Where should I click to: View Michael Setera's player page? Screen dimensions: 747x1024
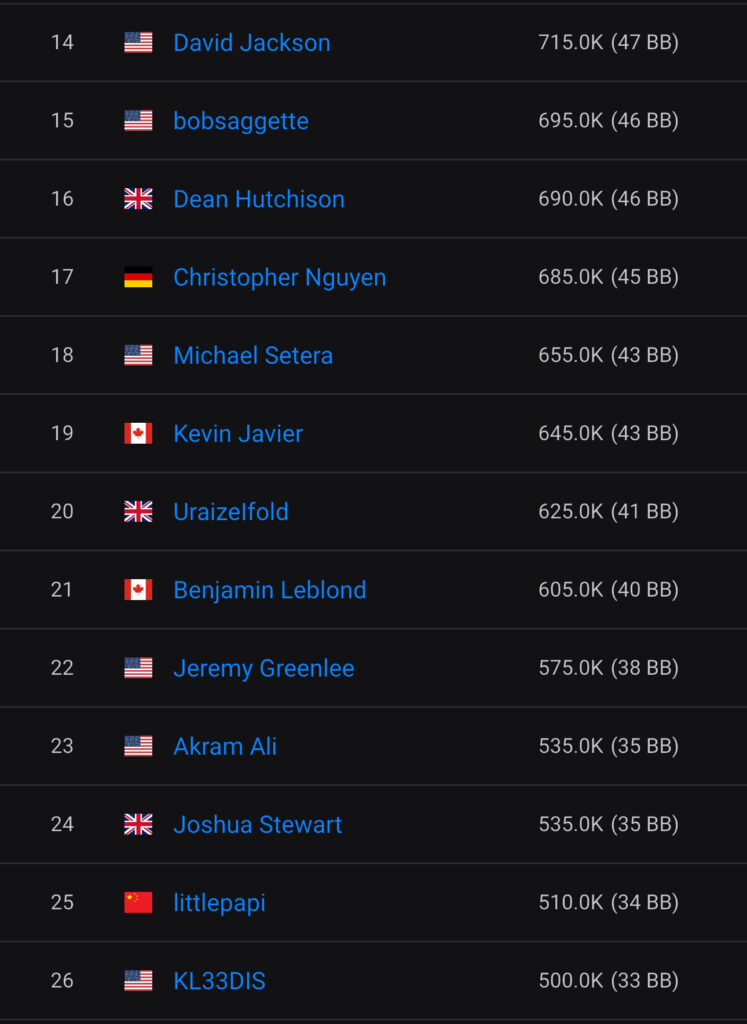pyautogui.click(x=252, y=355)
